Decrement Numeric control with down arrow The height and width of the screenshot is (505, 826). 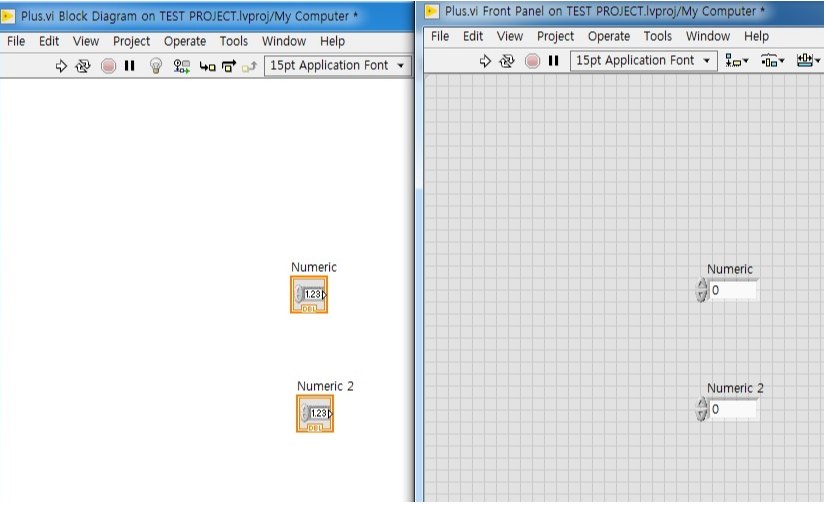click(701, 296)
